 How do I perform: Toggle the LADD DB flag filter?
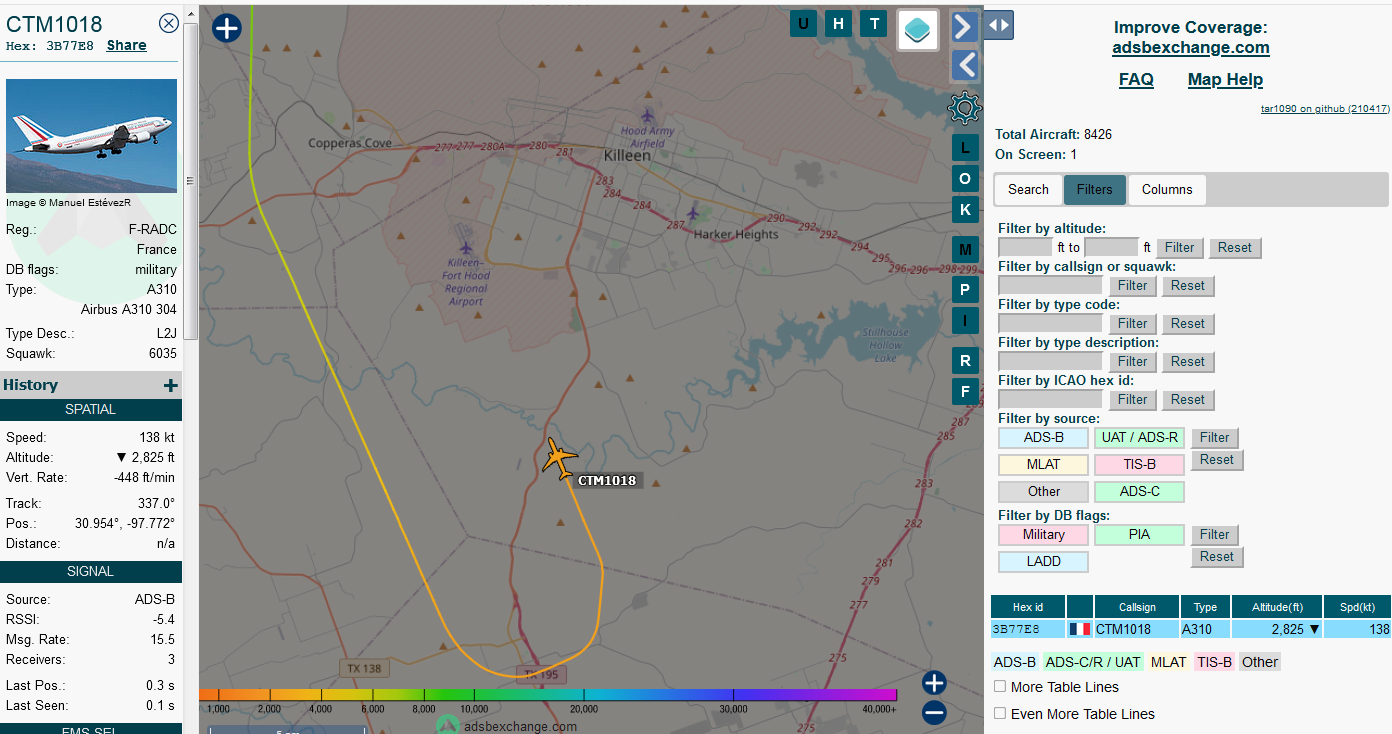[1043, 562]
